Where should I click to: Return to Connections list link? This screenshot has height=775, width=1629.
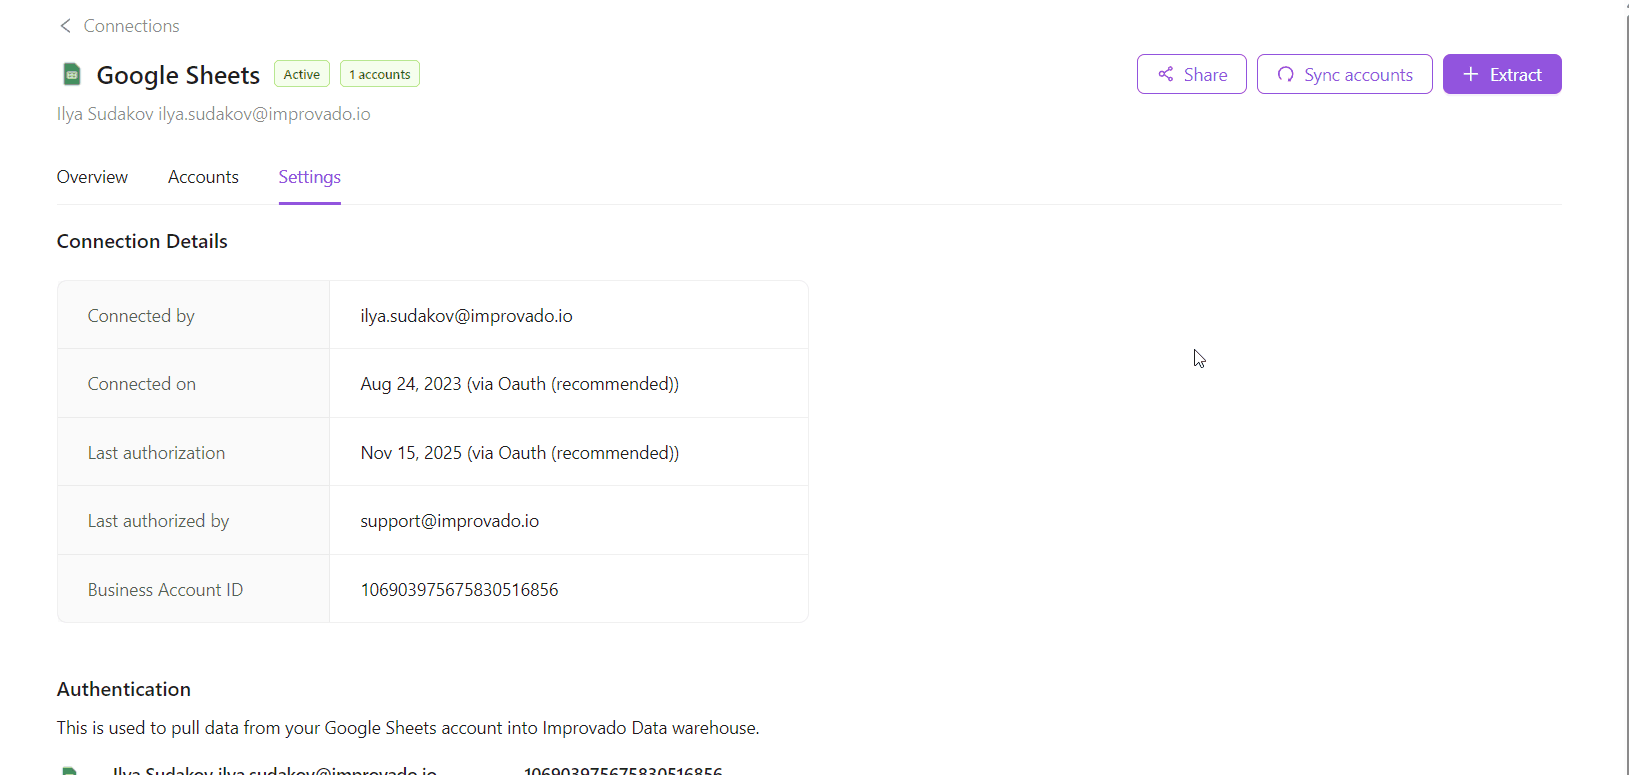pyautogui.click(x=131, y=26)
